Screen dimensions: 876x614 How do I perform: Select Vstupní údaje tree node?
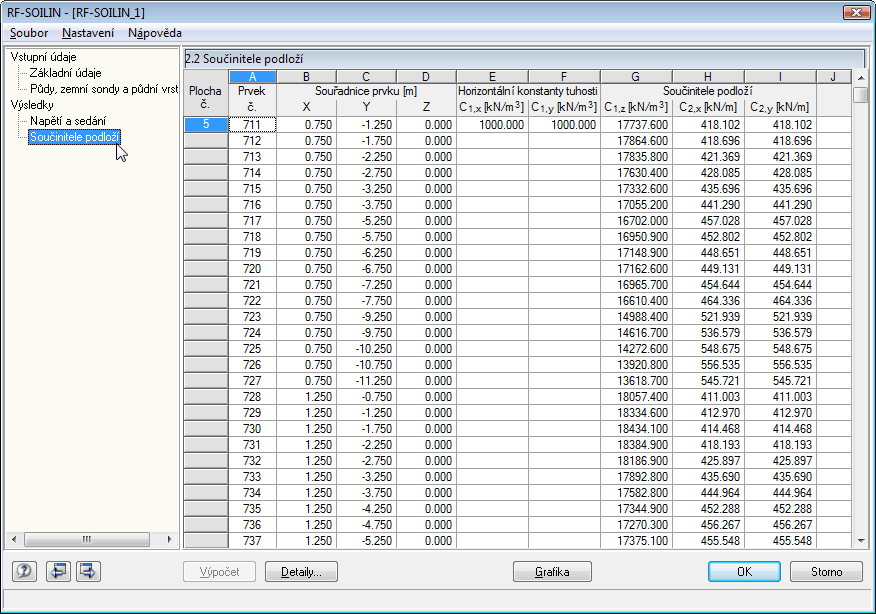click(44, 57)
